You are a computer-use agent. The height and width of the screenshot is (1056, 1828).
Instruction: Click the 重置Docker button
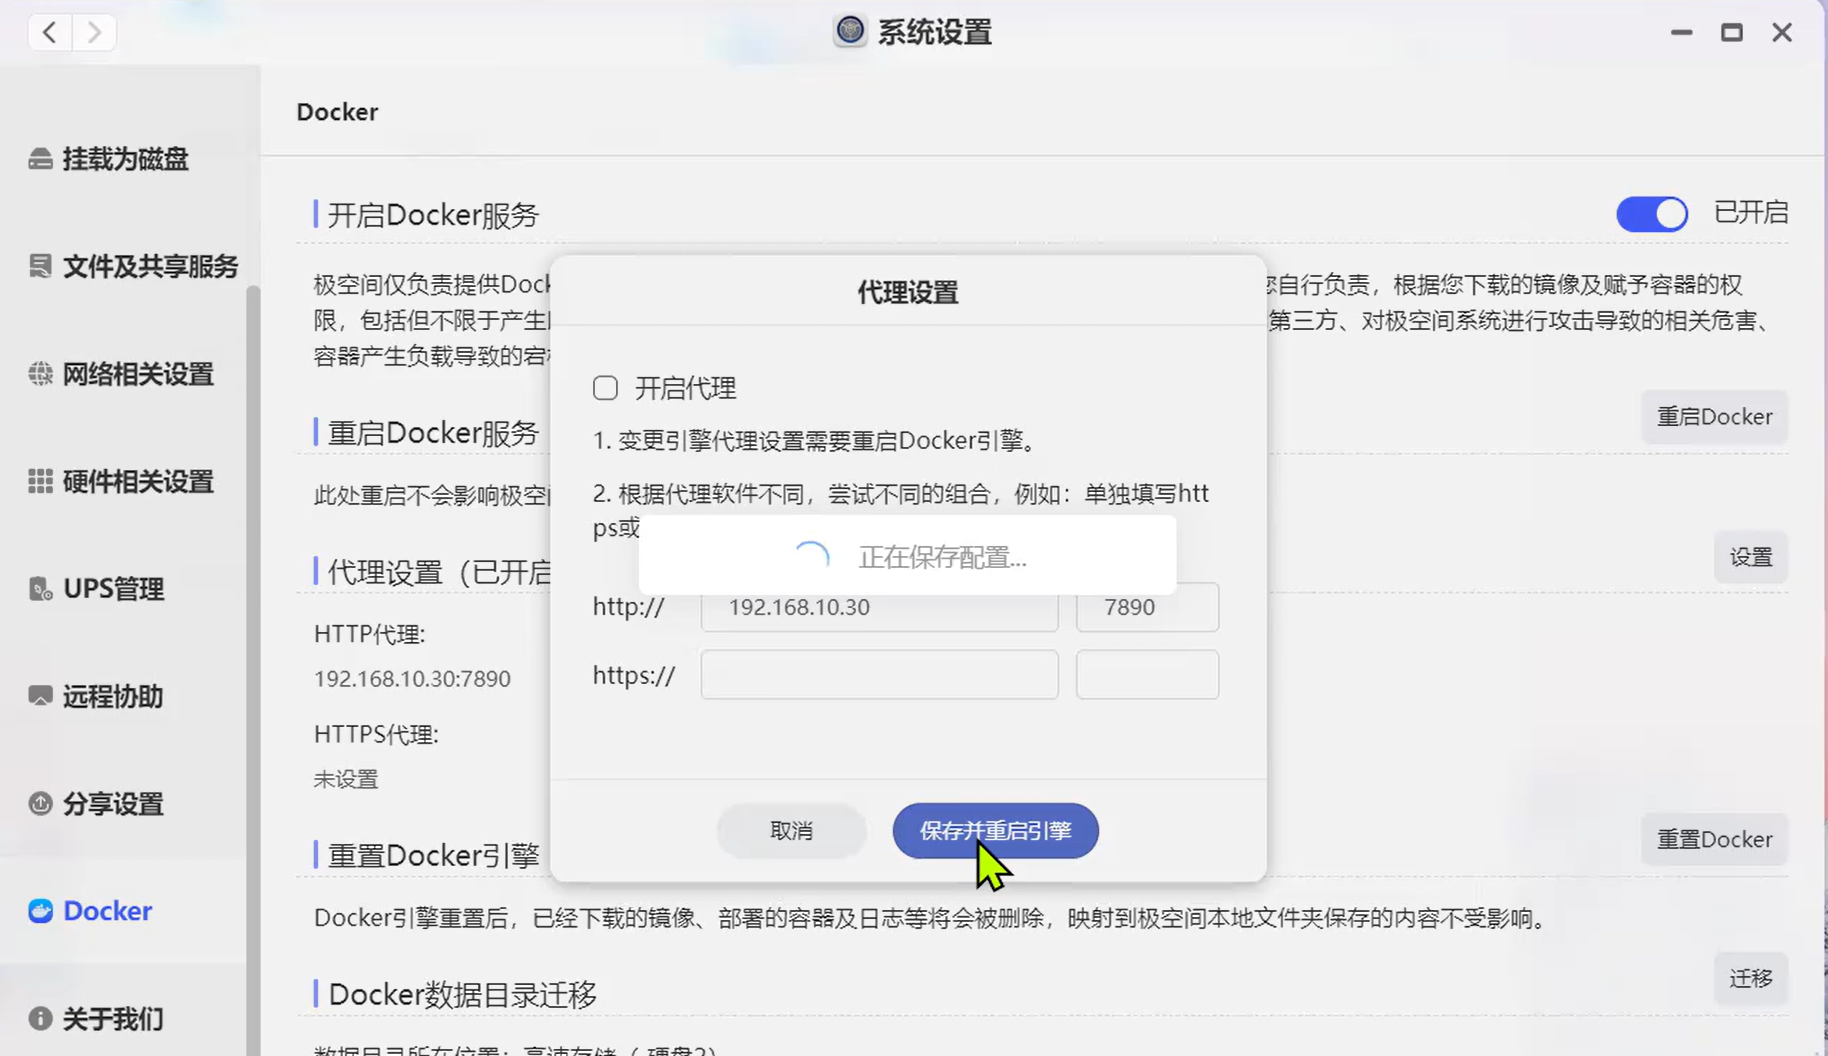click(1714, 840)
